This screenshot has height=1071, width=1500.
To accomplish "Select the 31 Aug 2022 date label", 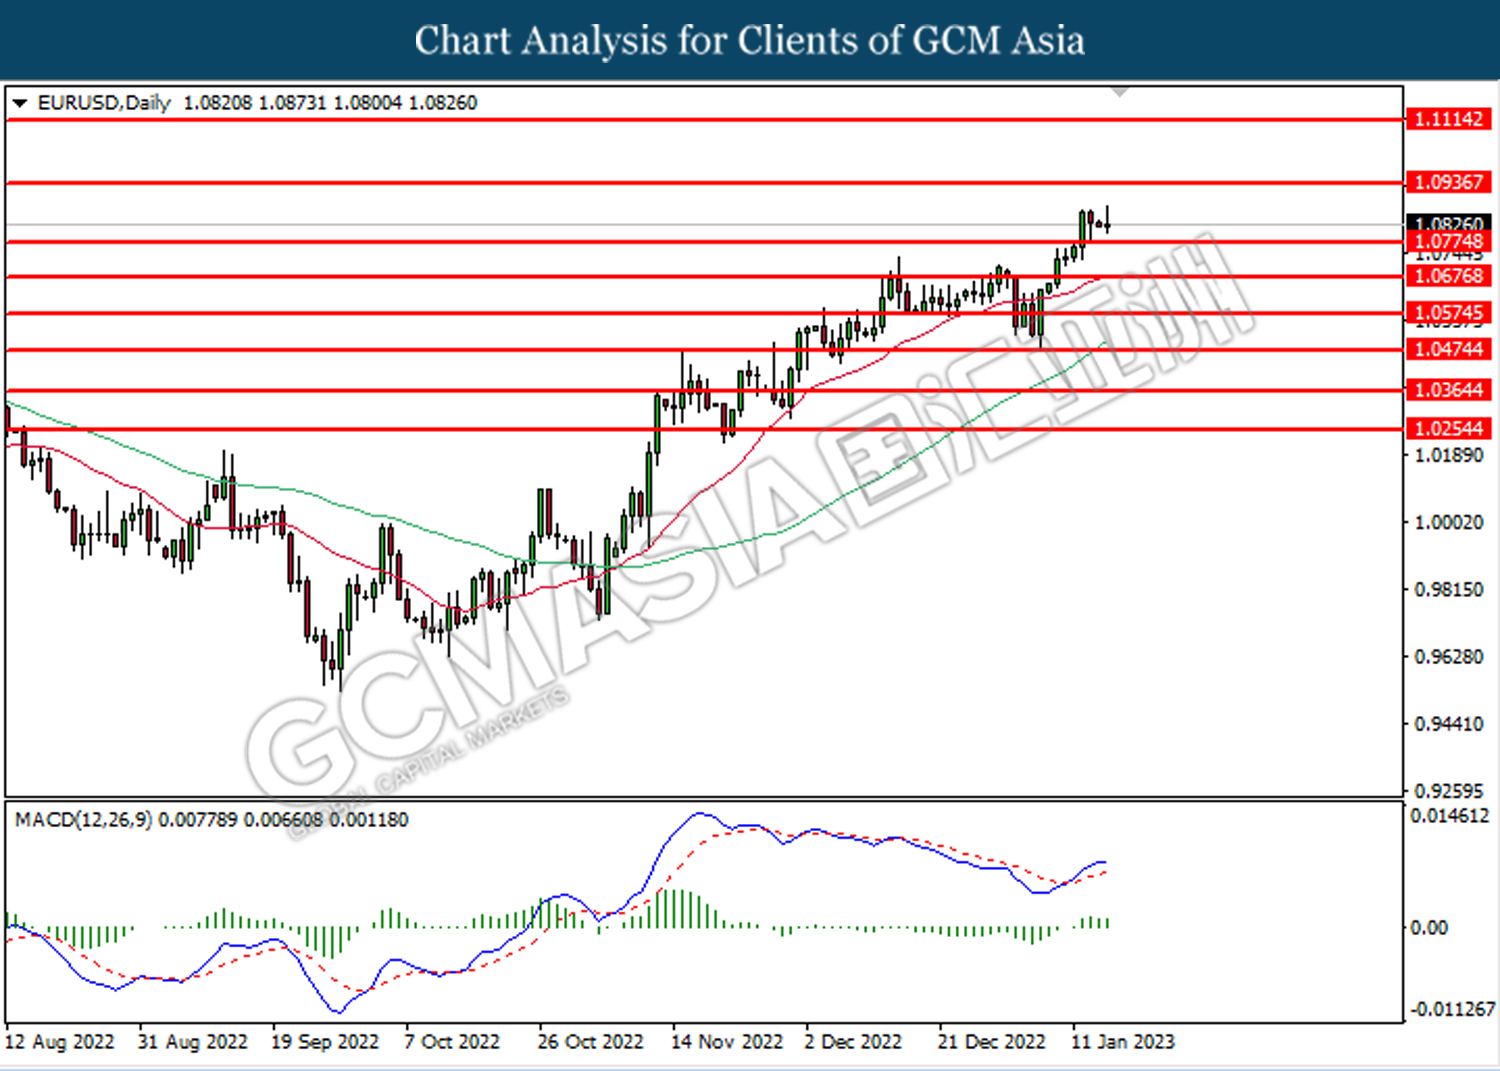I will pyautogui.click(x=193, y=1042).
